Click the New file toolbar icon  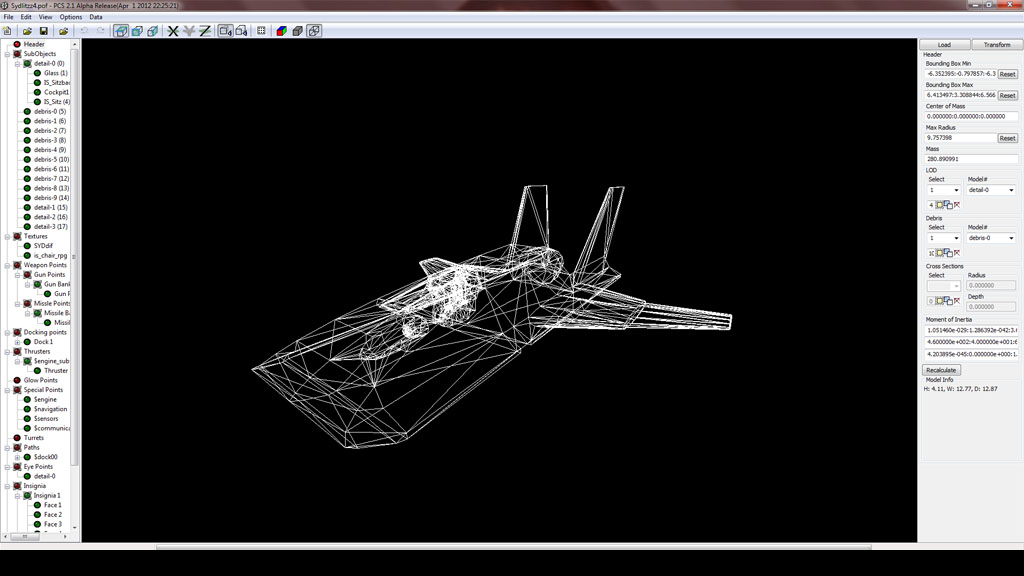click(8, 31)
